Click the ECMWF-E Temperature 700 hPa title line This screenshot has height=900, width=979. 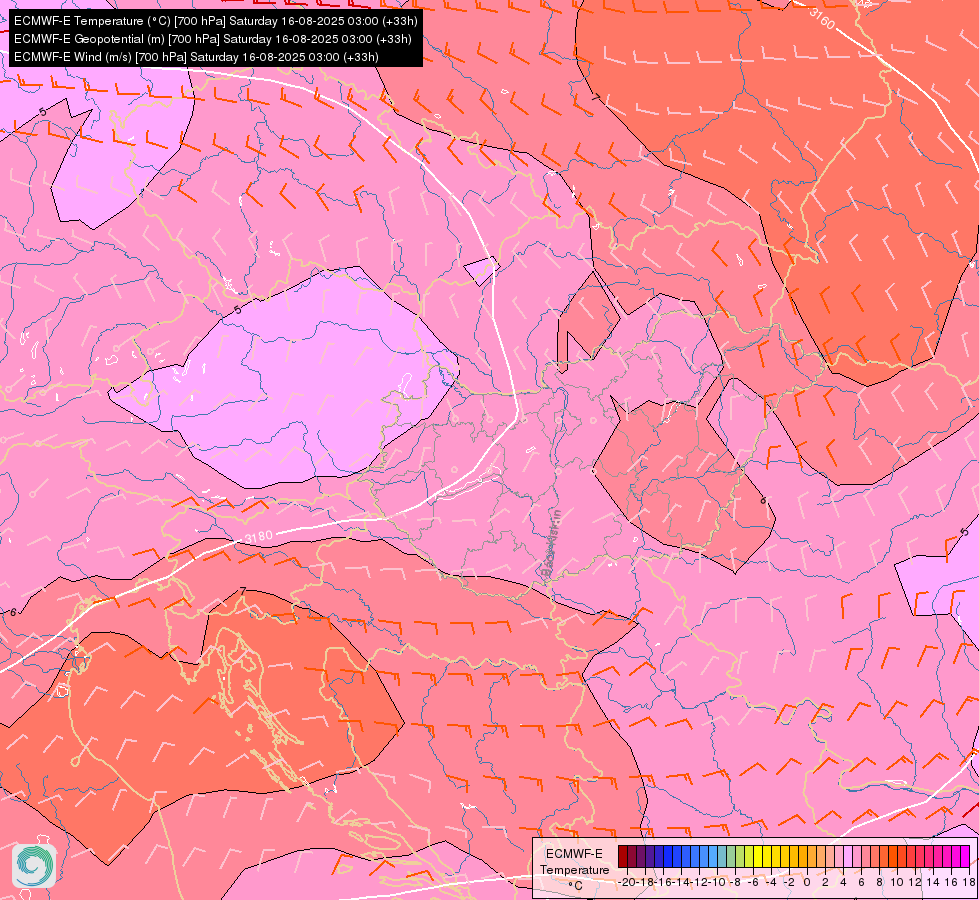tap(215, 21)
